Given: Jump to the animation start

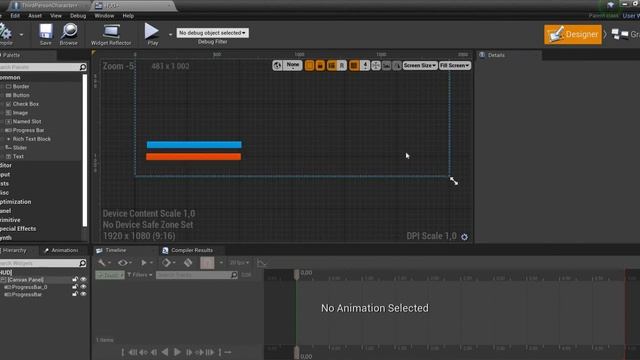Looking at the screenshot, I should 133,352.
